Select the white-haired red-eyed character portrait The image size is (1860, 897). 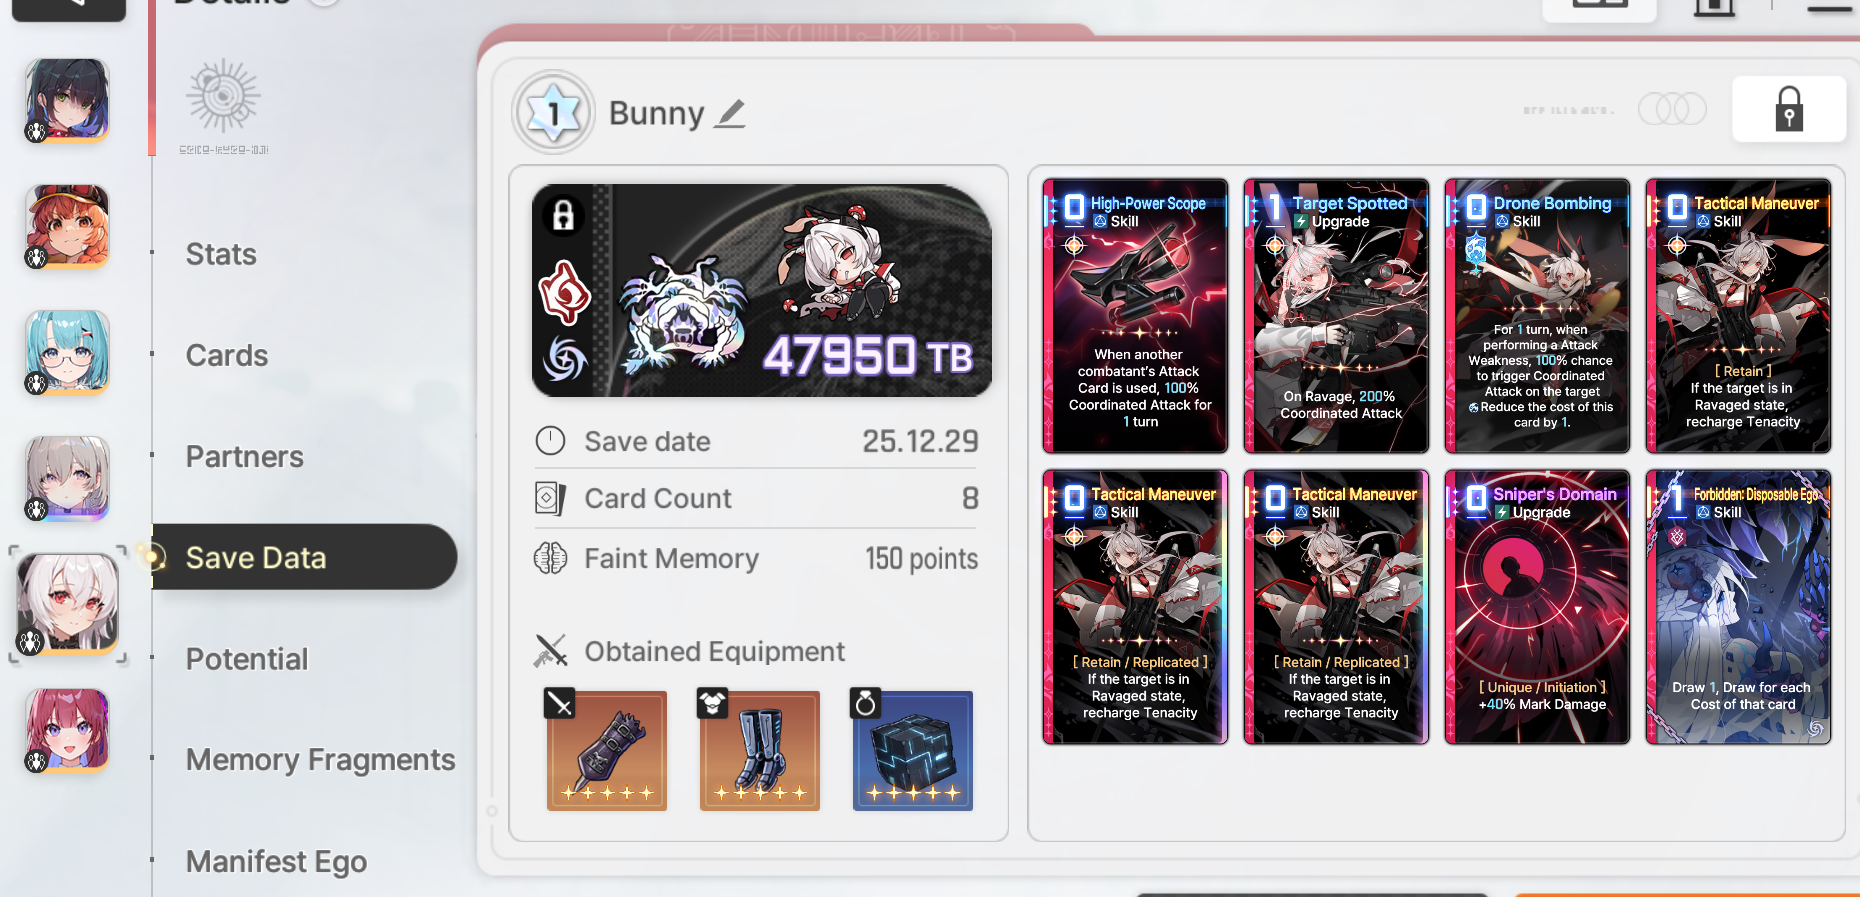[x=68, y=604]
